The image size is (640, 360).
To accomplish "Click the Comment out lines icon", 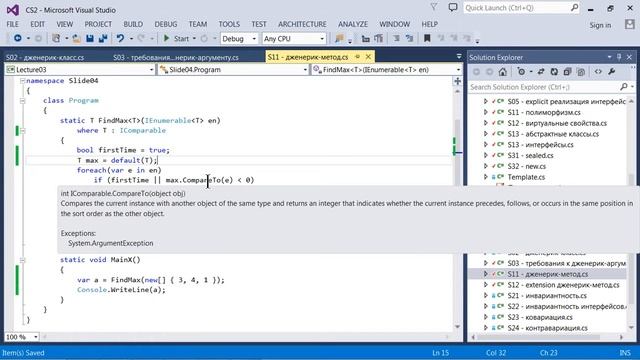I will pos(396,38).
